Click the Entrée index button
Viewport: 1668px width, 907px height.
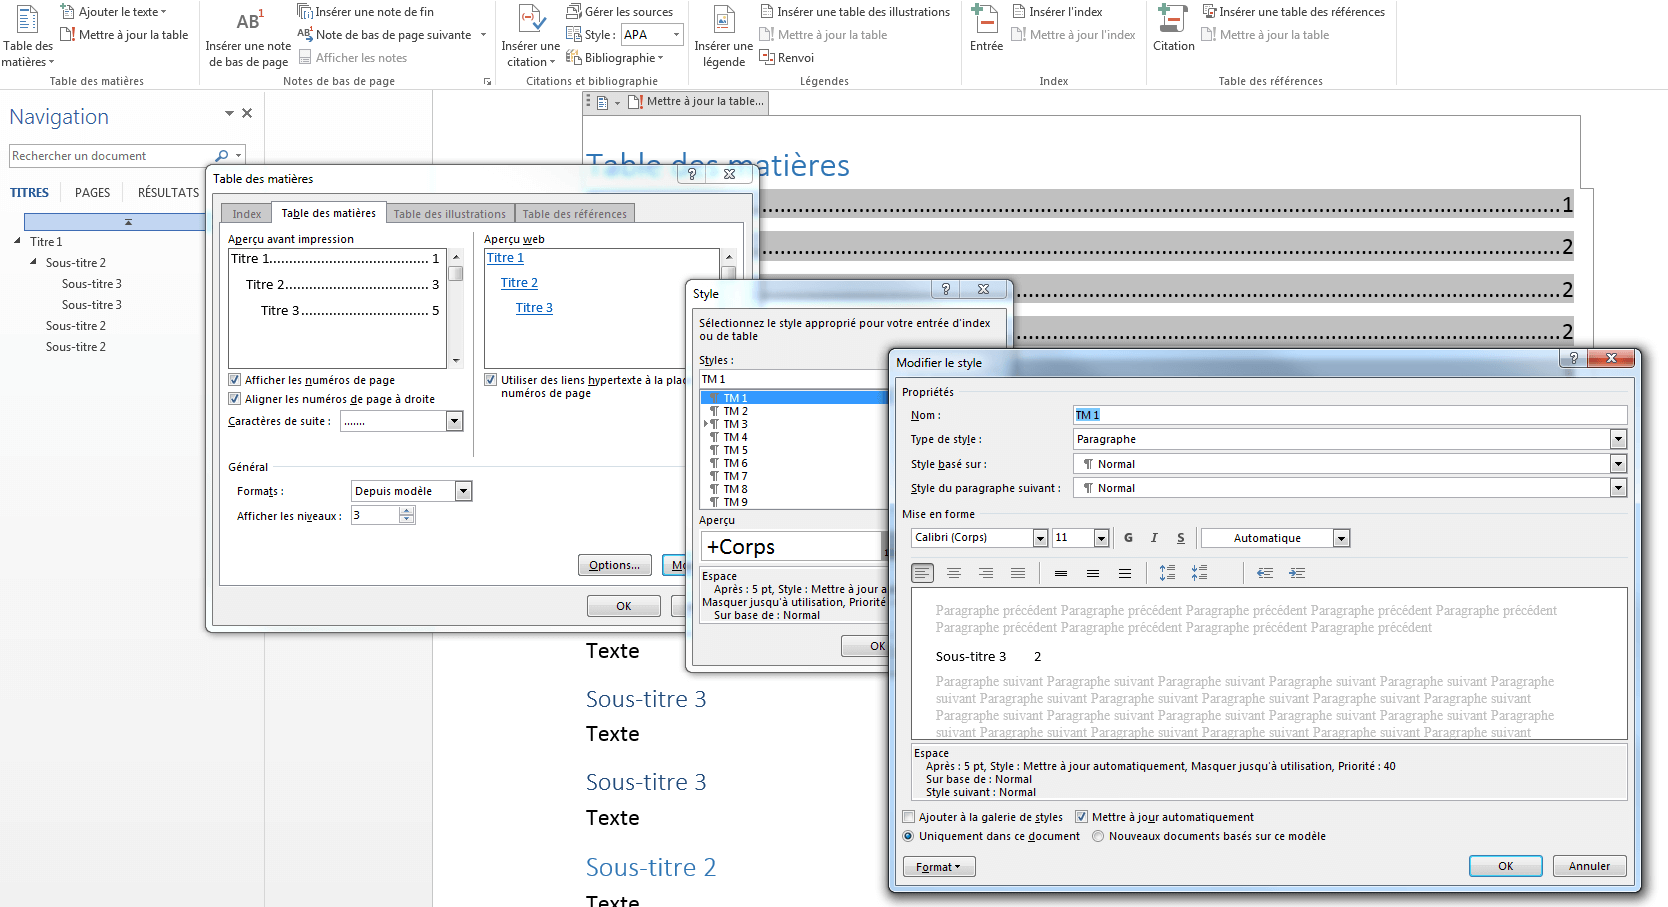click(x=986, y=30)
